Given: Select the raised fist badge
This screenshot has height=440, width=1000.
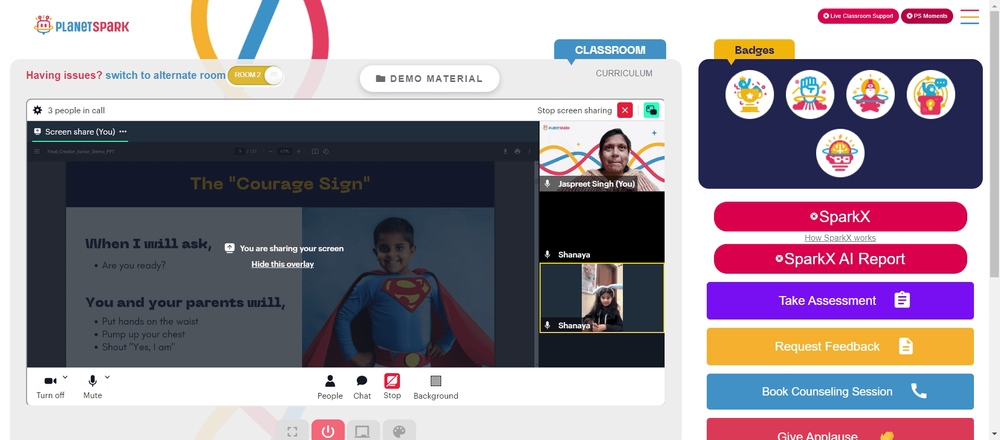Looking at the screenshot, I should pos(810,94).
